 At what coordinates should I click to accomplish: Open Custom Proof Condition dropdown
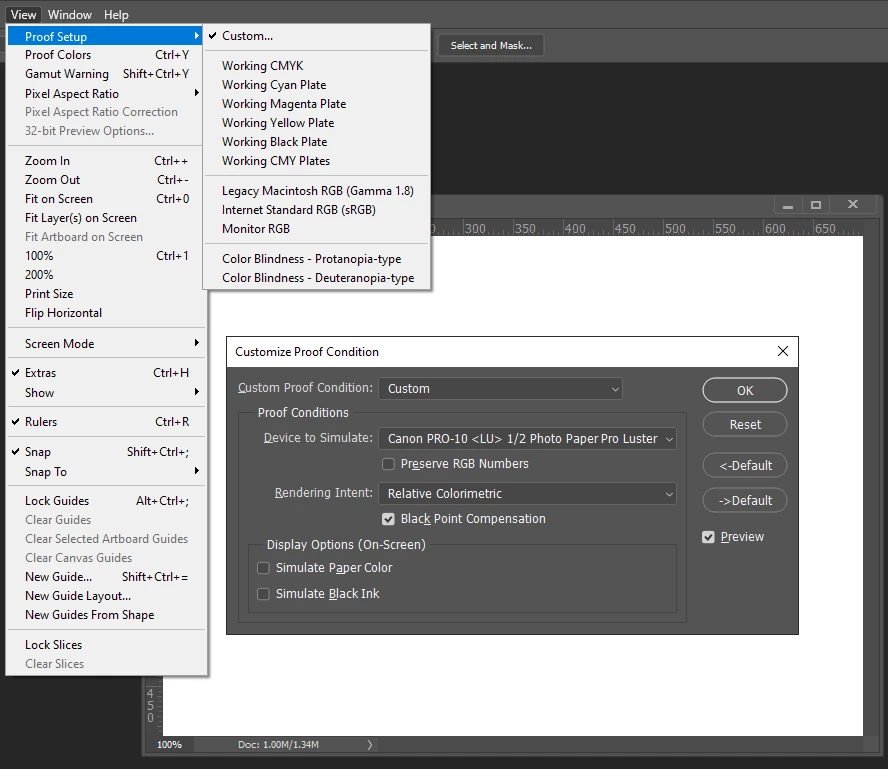click(500, 389)
